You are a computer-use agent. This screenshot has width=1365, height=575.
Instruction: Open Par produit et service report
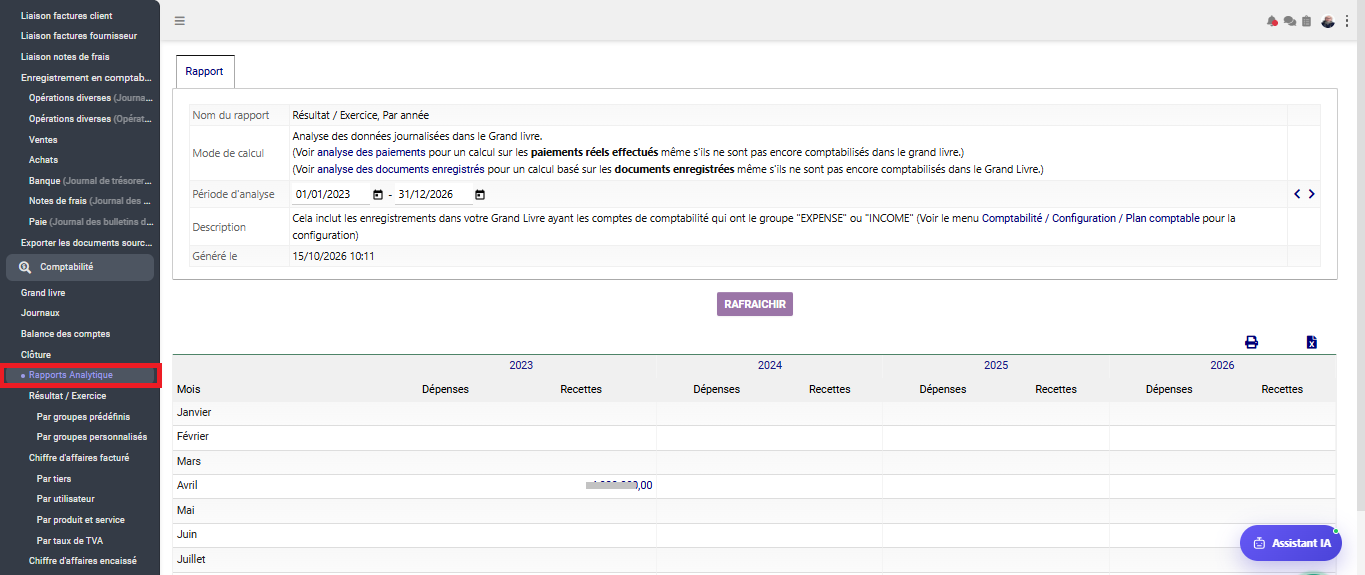pyautogui.click(x=80, y=520)
